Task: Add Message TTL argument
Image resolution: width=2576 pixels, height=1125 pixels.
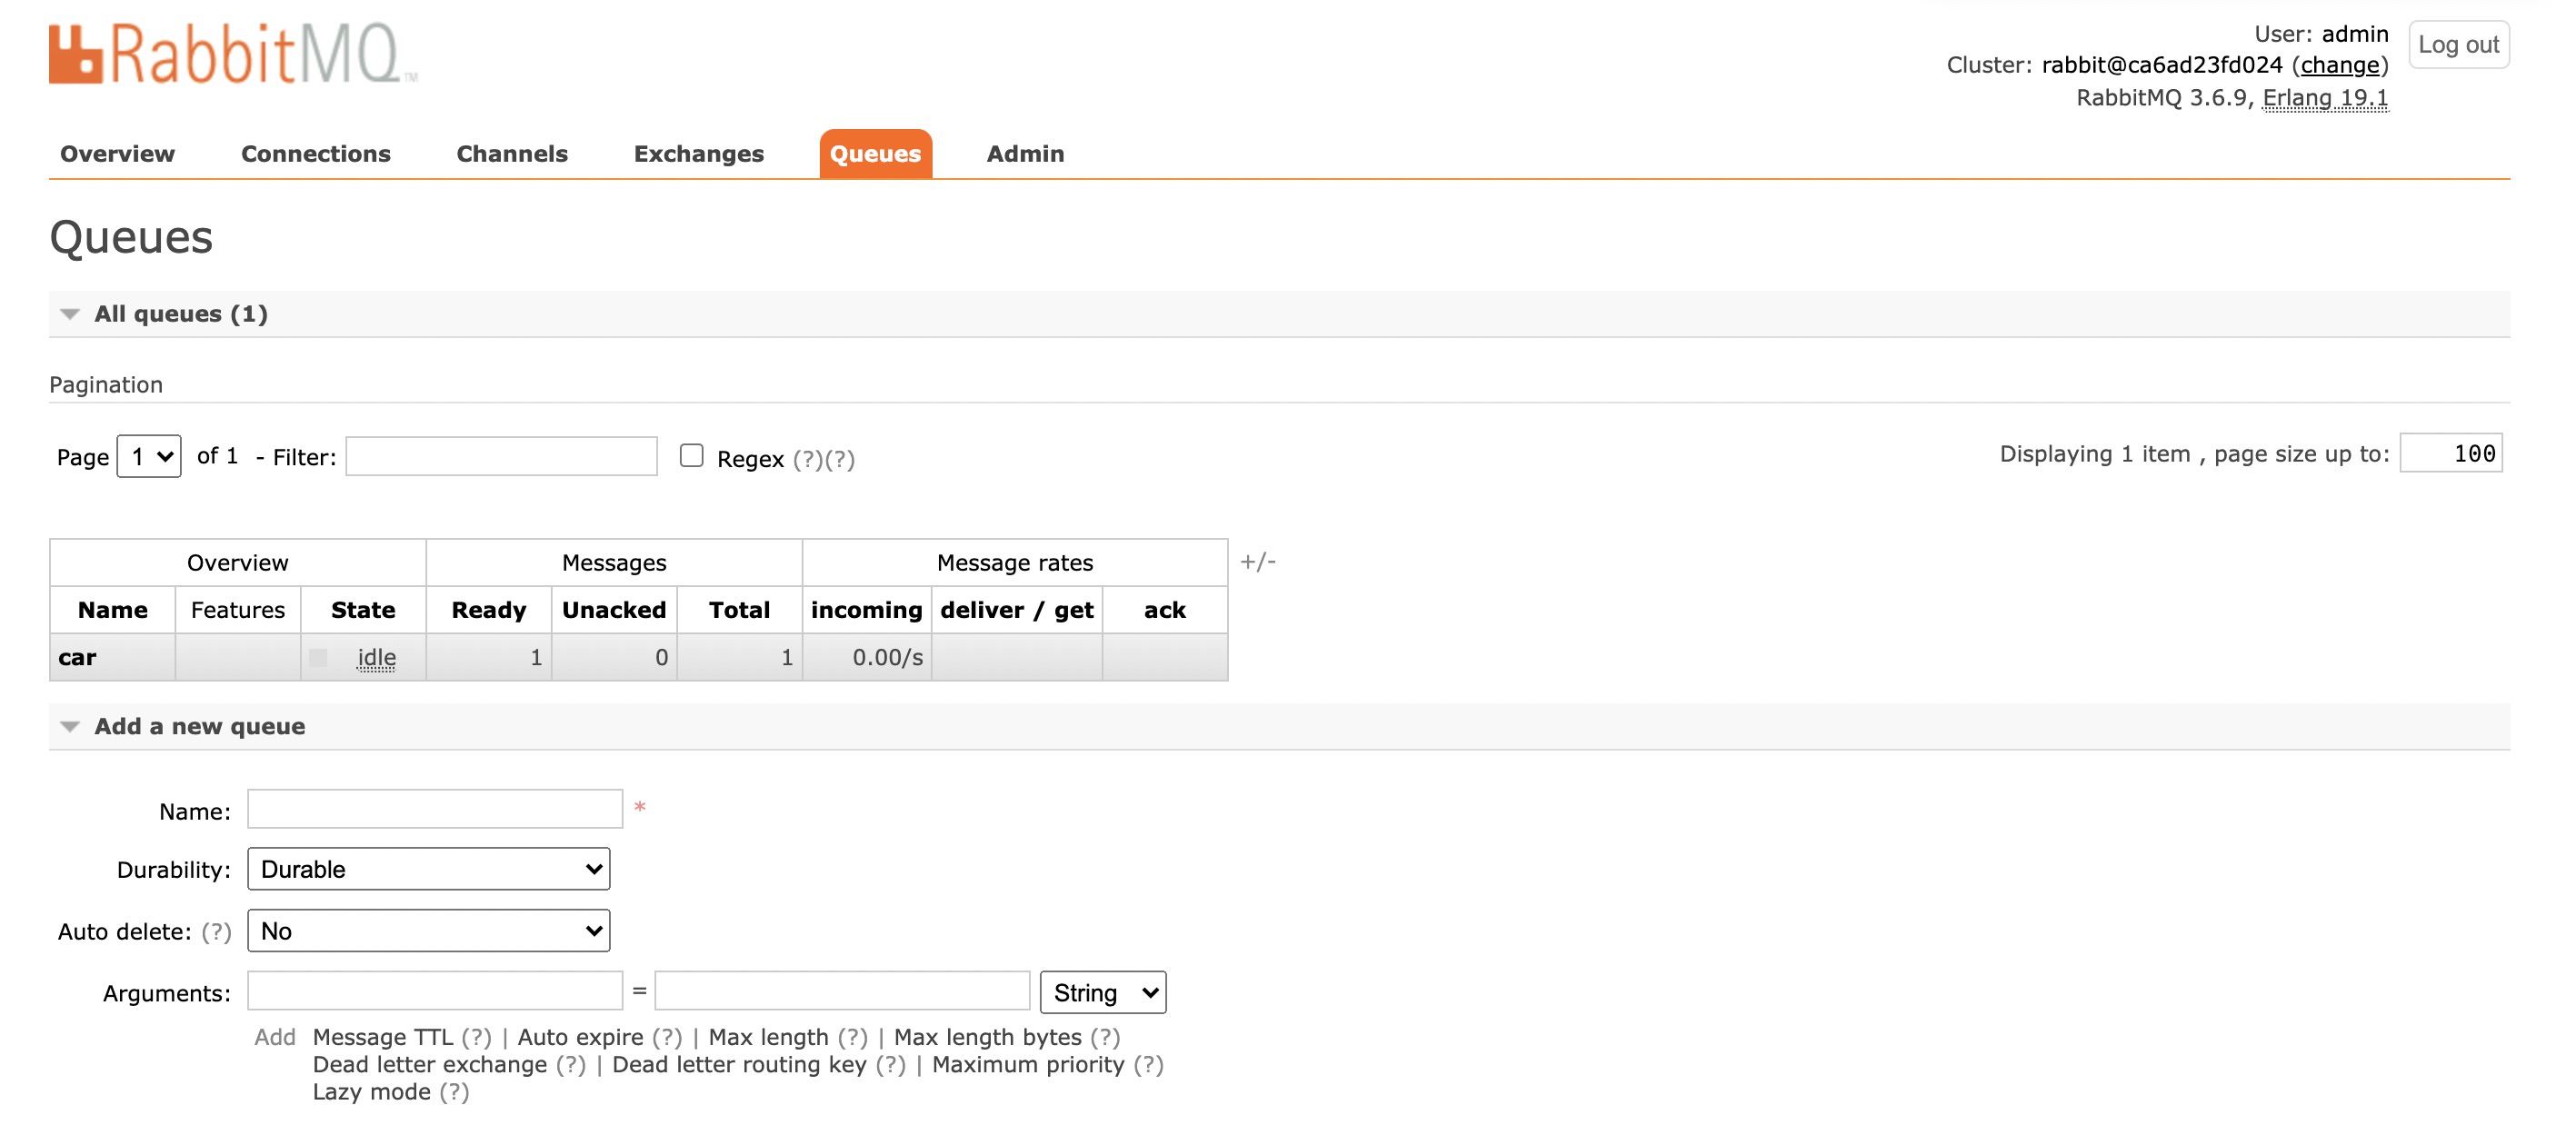Action: 383,1037
